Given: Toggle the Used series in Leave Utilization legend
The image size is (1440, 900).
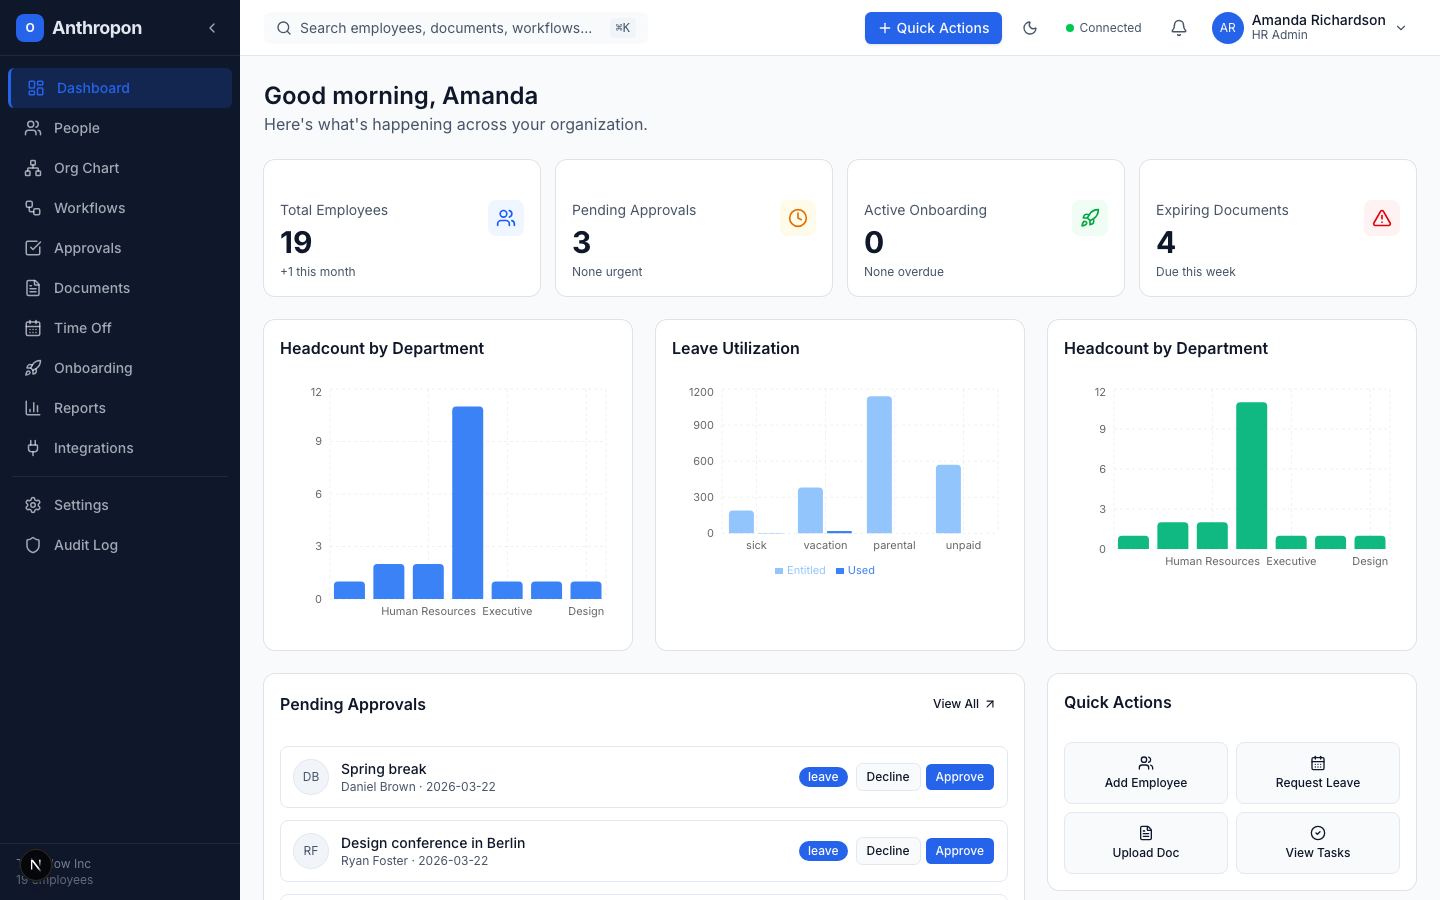Looking at the screenshot, I should (855, 570).
